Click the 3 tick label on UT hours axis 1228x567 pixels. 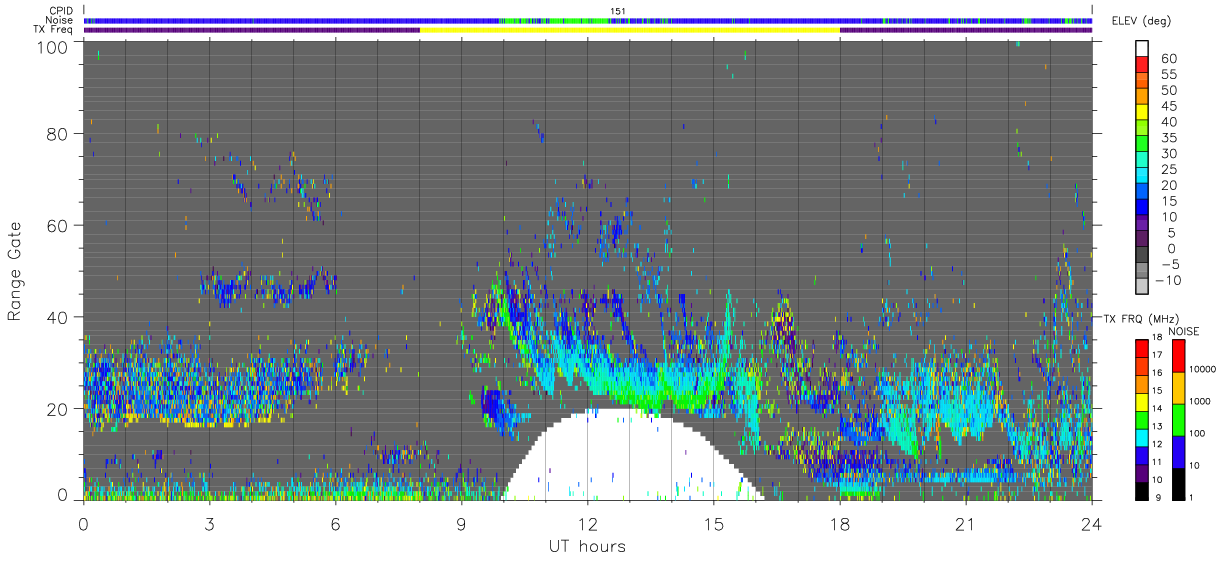[x=209, y=525]
